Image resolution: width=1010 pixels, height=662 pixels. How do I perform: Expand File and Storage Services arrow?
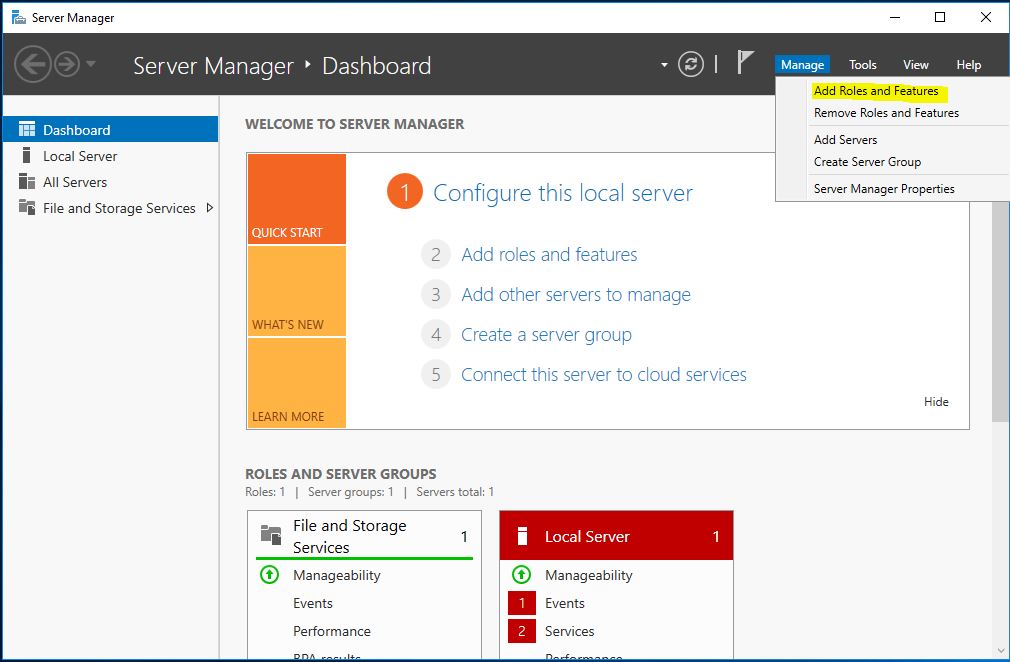pyautogui.click(x=209, y=208)
